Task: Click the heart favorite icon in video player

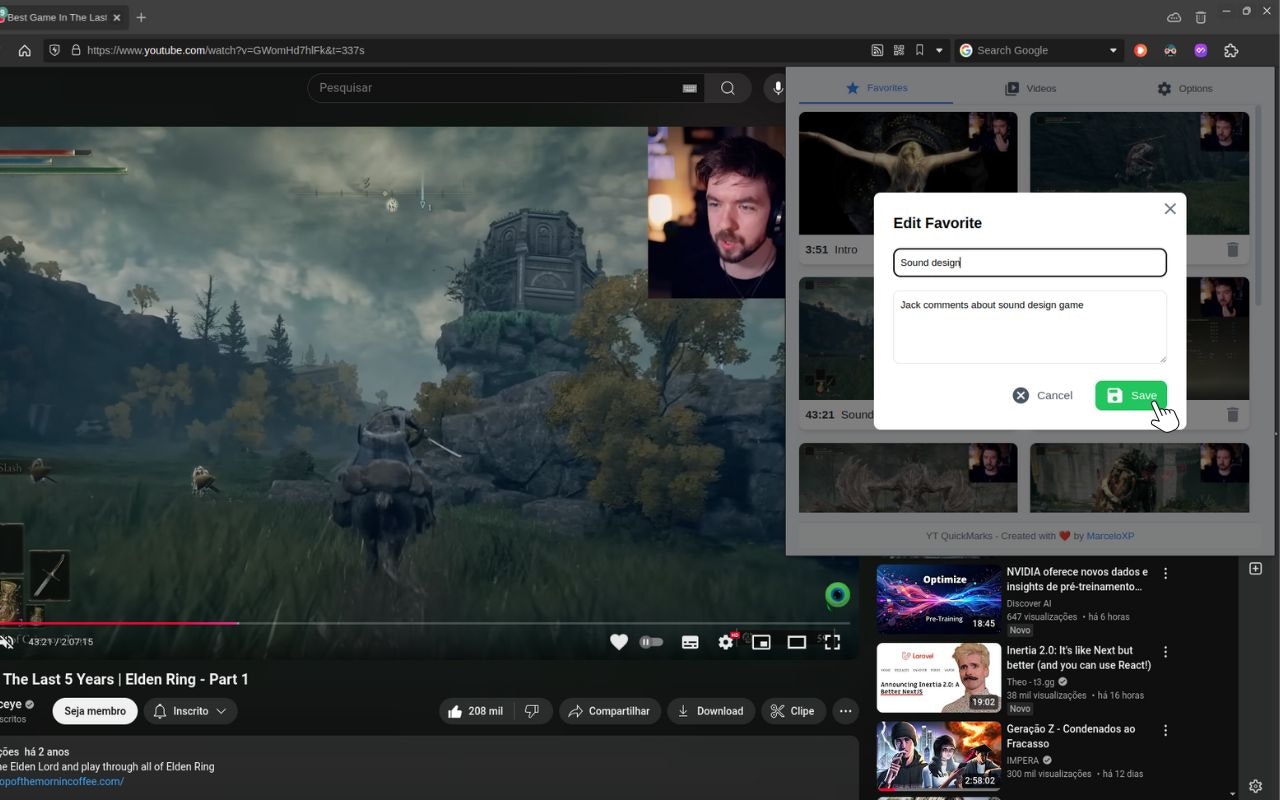Action: pyautogui.click(x=619, y=642)
